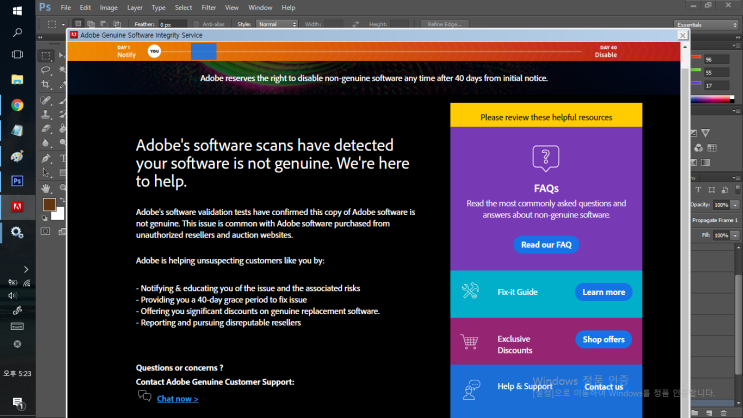Click the Color Lookup grid adjustment icon
This screenshot has width=743, height=418.
[x=712, y=148]
